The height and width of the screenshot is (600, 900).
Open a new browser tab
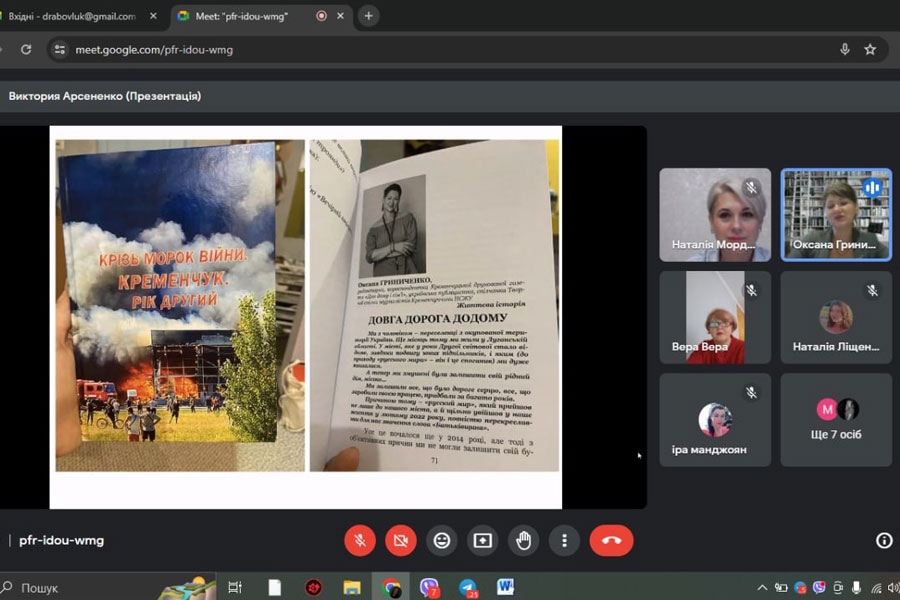point(368,16)
